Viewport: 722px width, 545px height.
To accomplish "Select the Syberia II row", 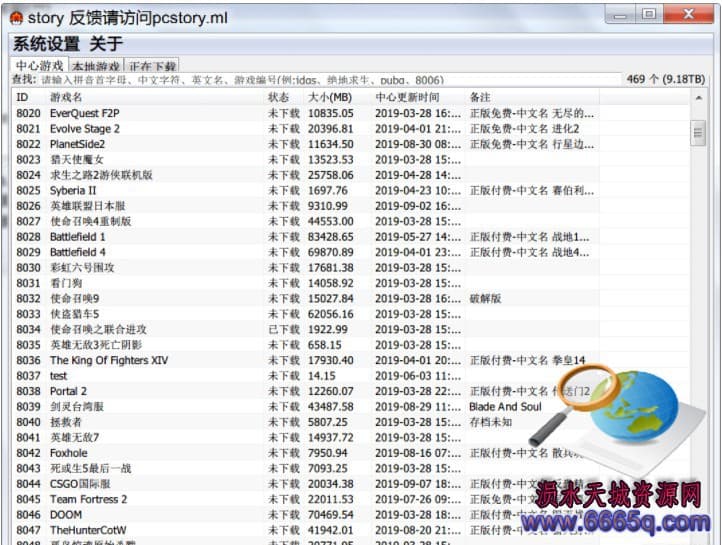I will [x=352, y=191].
